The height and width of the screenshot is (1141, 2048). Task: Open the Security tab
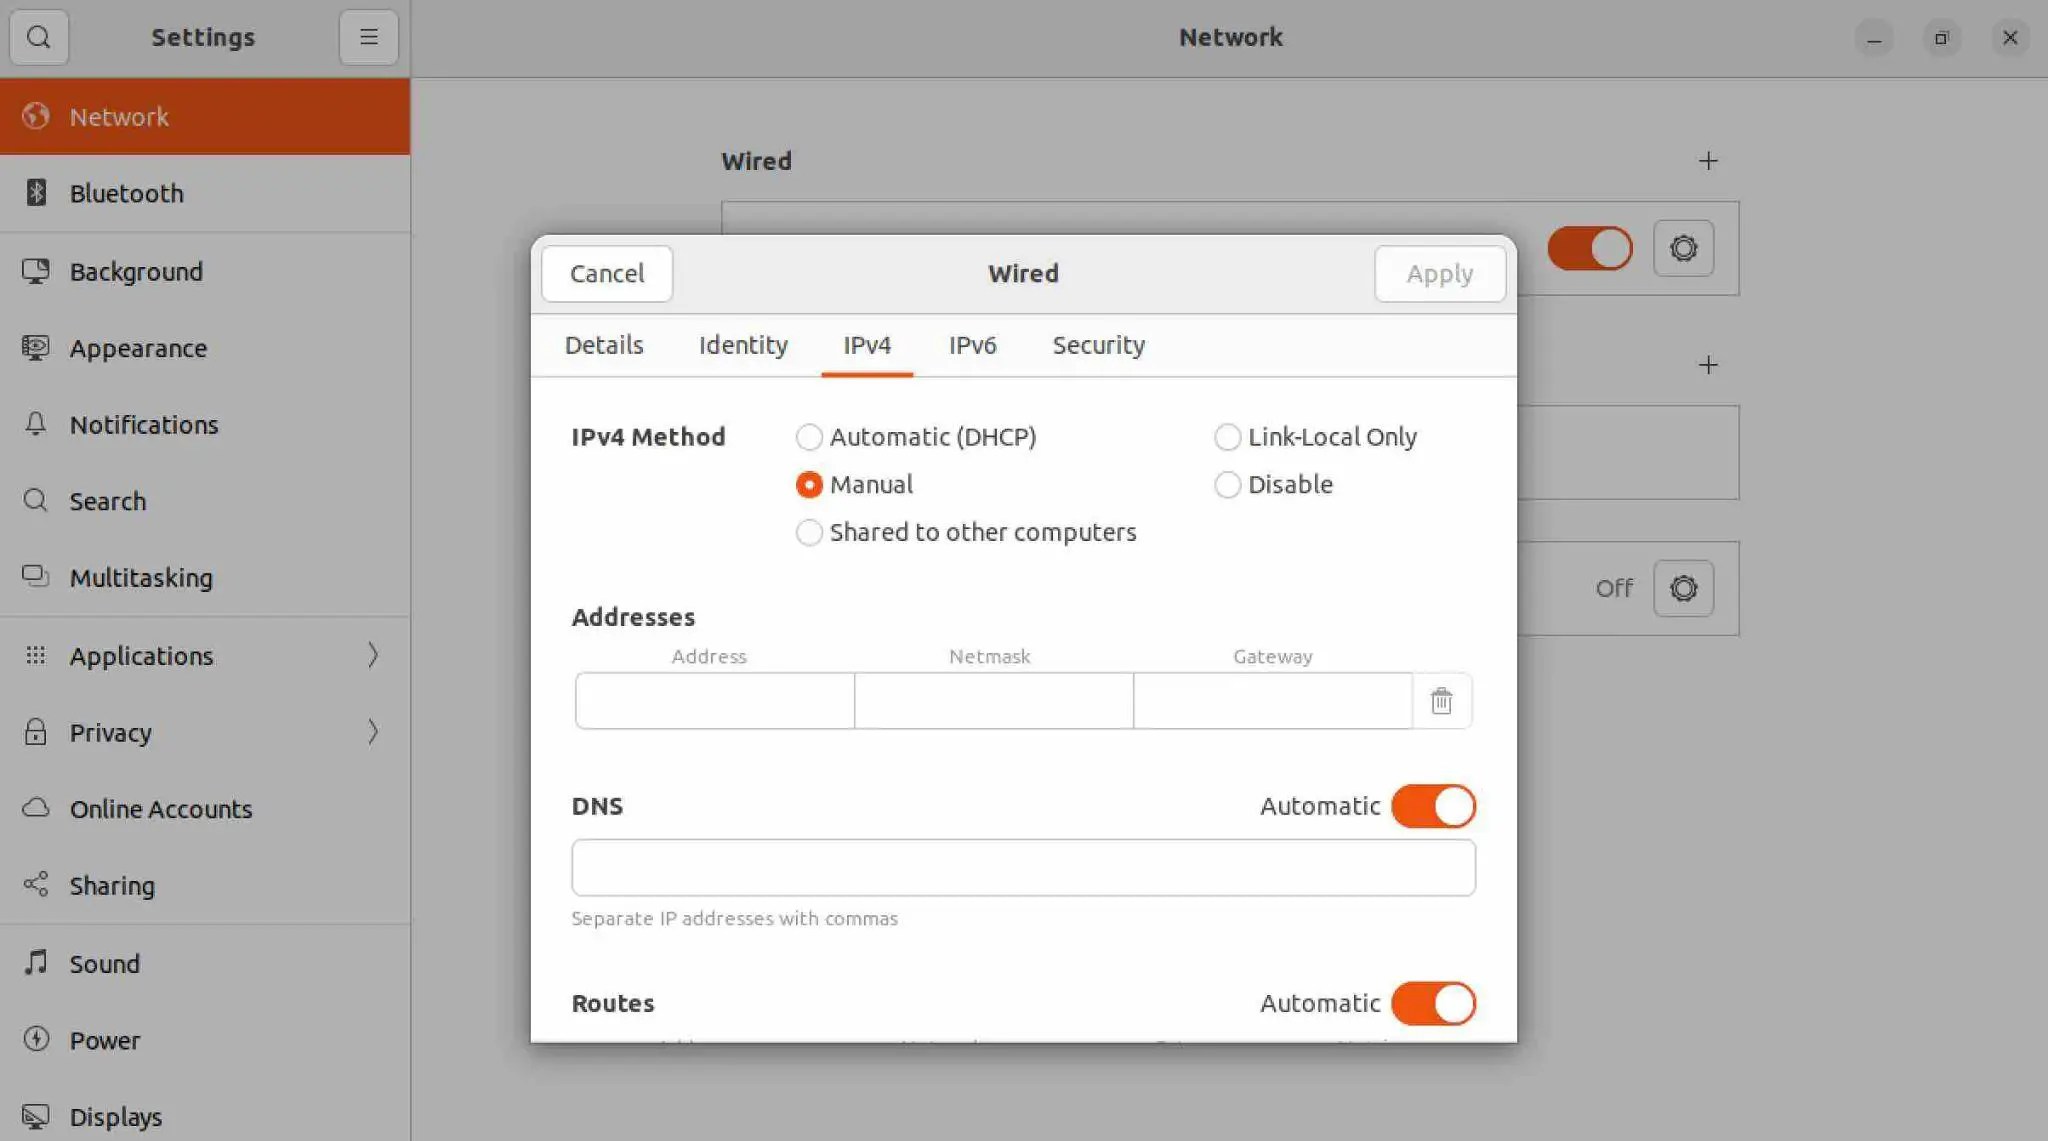[1098, 345]
